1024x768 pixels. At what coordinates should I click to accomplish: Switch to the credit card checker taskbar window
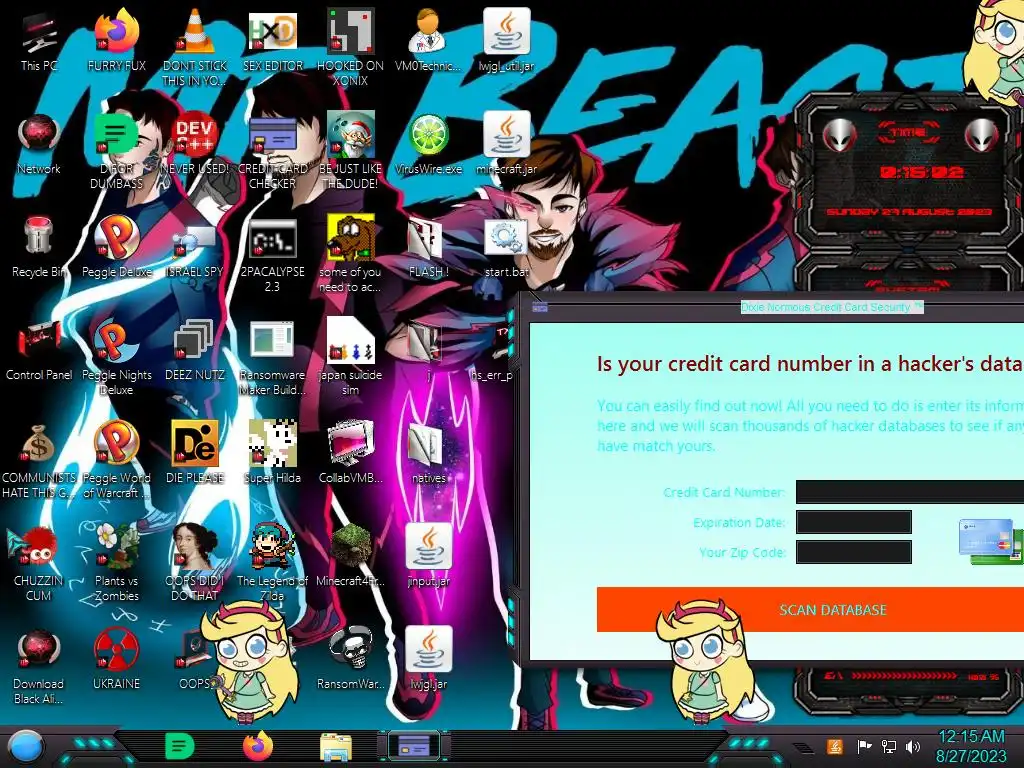413,746
